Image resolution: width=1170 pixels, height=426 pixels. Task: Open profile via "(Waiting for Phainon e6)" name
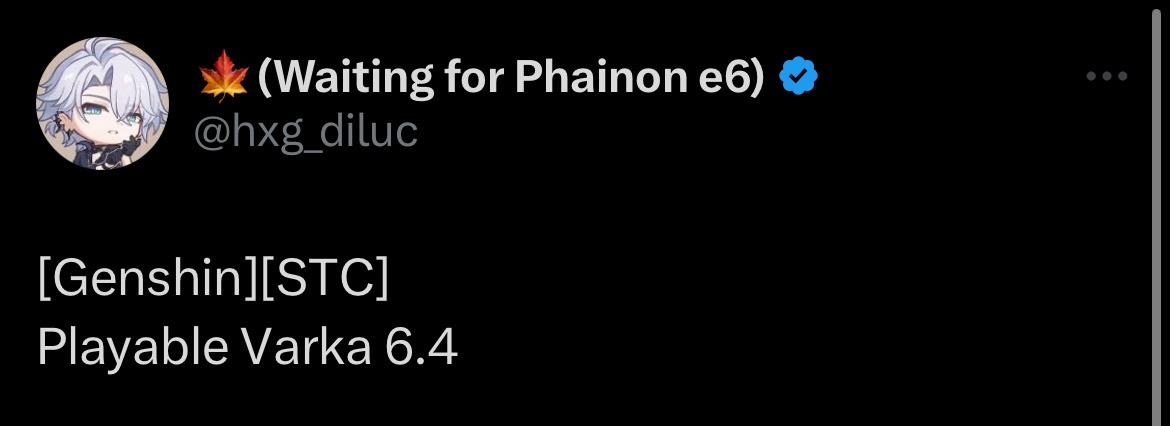[511, 76]
